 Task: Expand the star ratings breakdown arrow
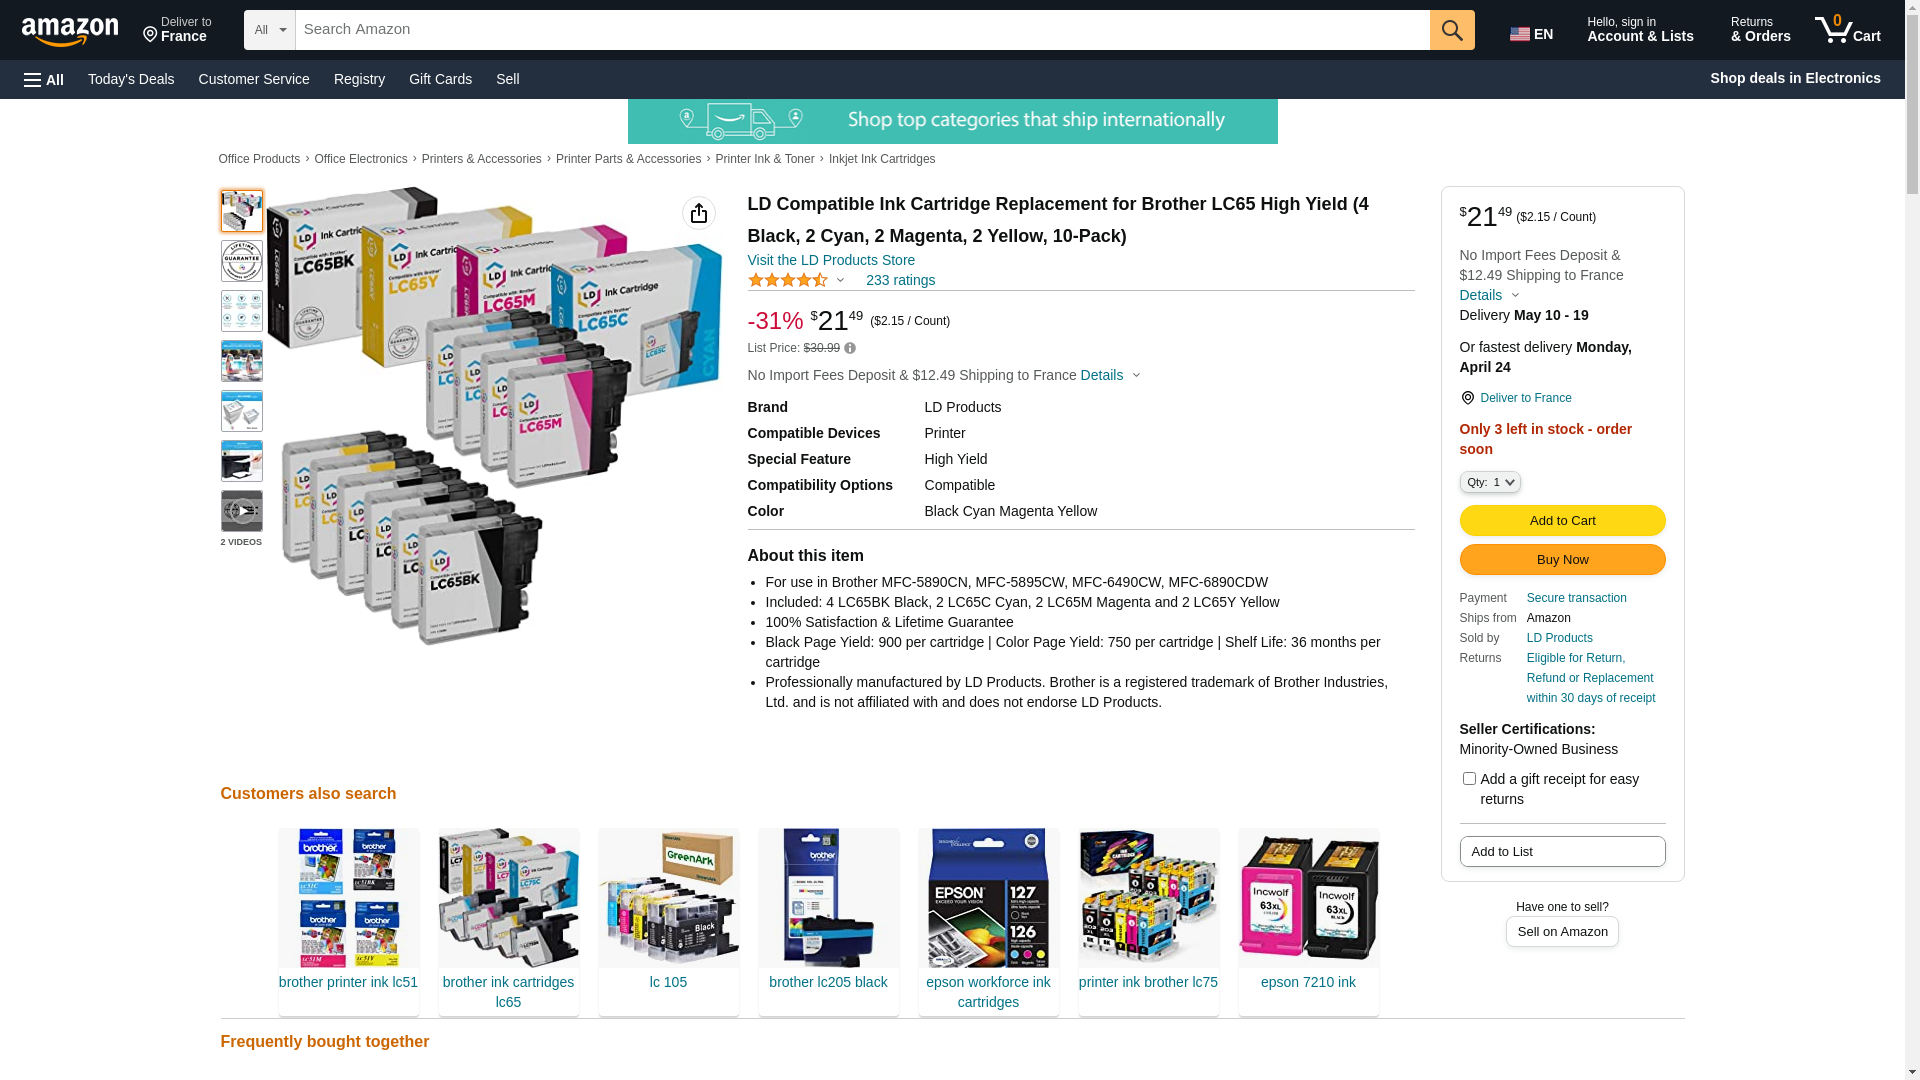[840, 281]
